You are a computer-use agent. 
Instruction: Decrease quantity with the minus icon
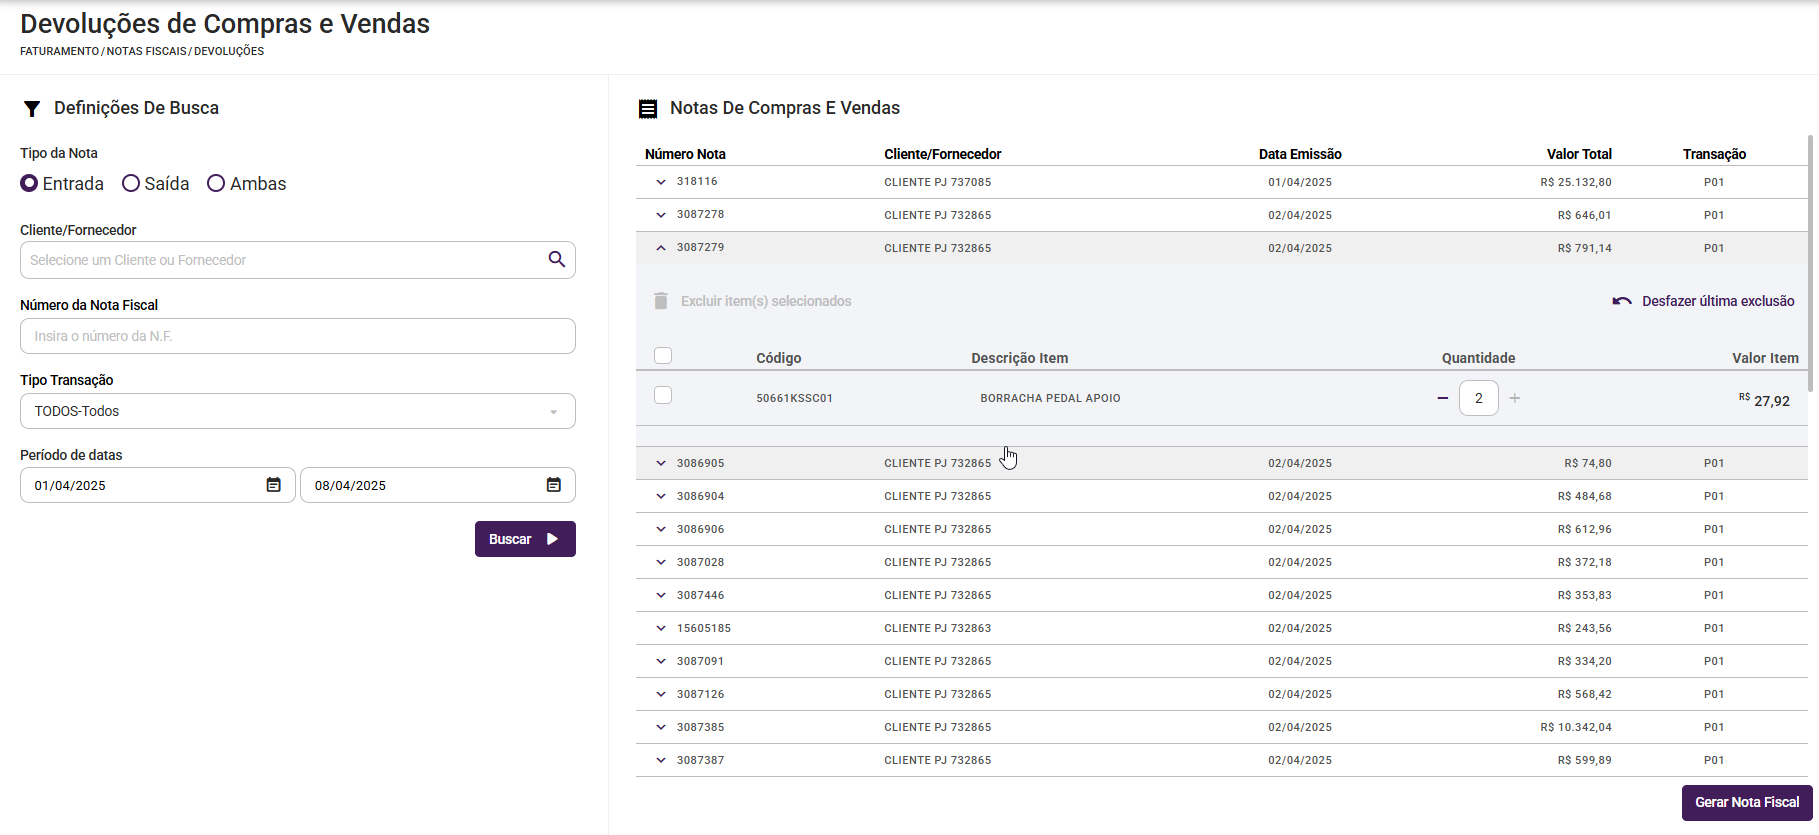(x=1442, y=398)
